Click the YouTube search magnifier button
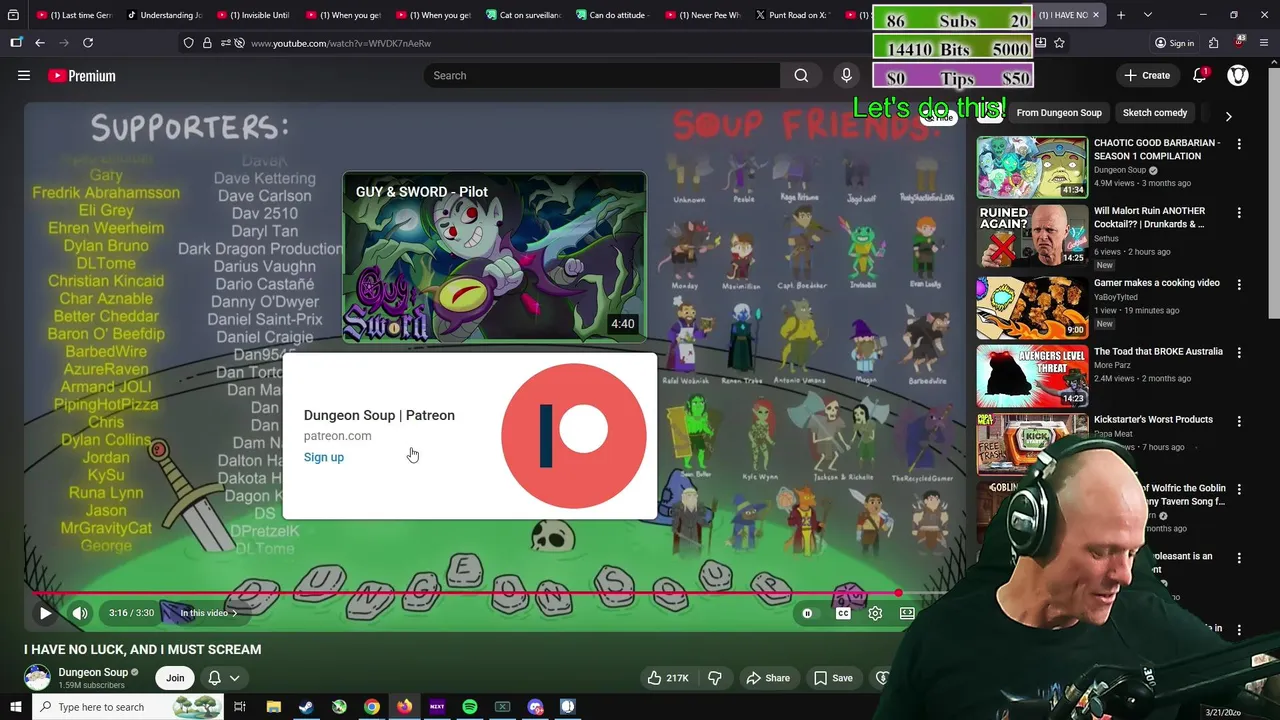This screenshot has height=720, width=1280. click(801, 75)
